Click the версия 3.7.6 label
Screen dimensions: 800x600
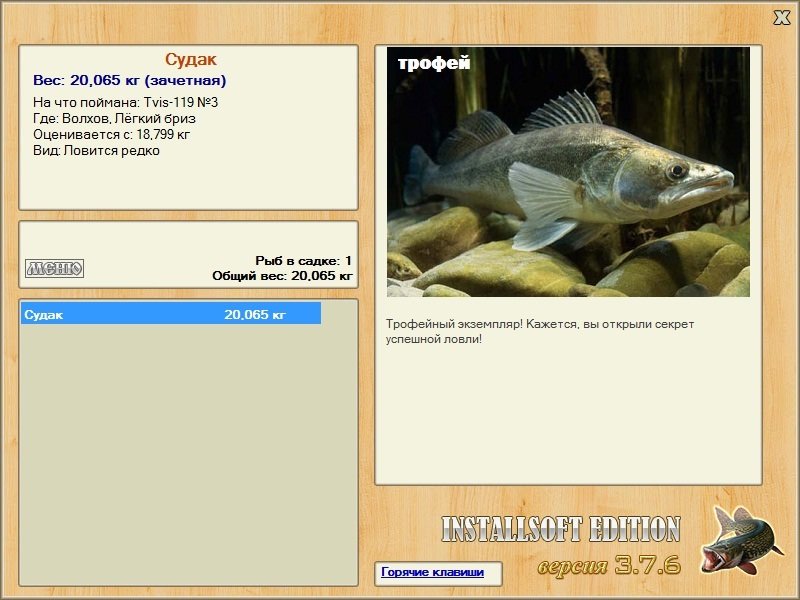(x=609, y=565)
